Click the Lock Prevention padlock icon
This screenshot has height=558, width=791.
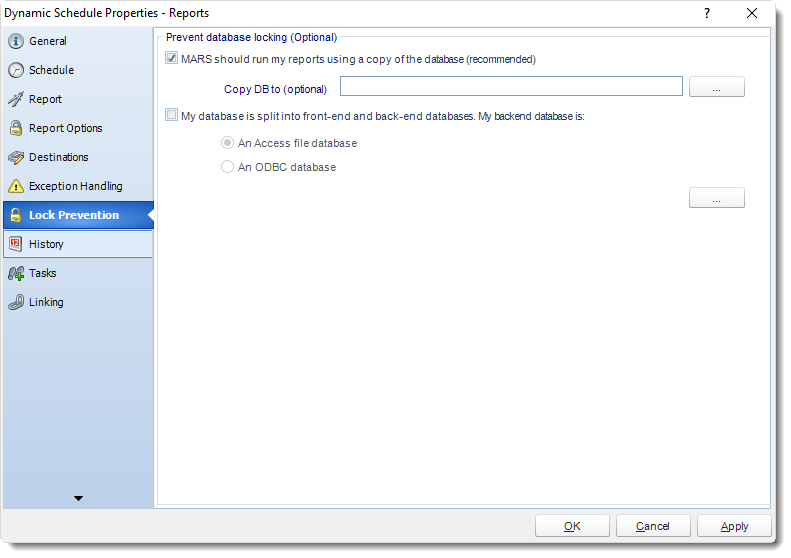click(16, 215)
